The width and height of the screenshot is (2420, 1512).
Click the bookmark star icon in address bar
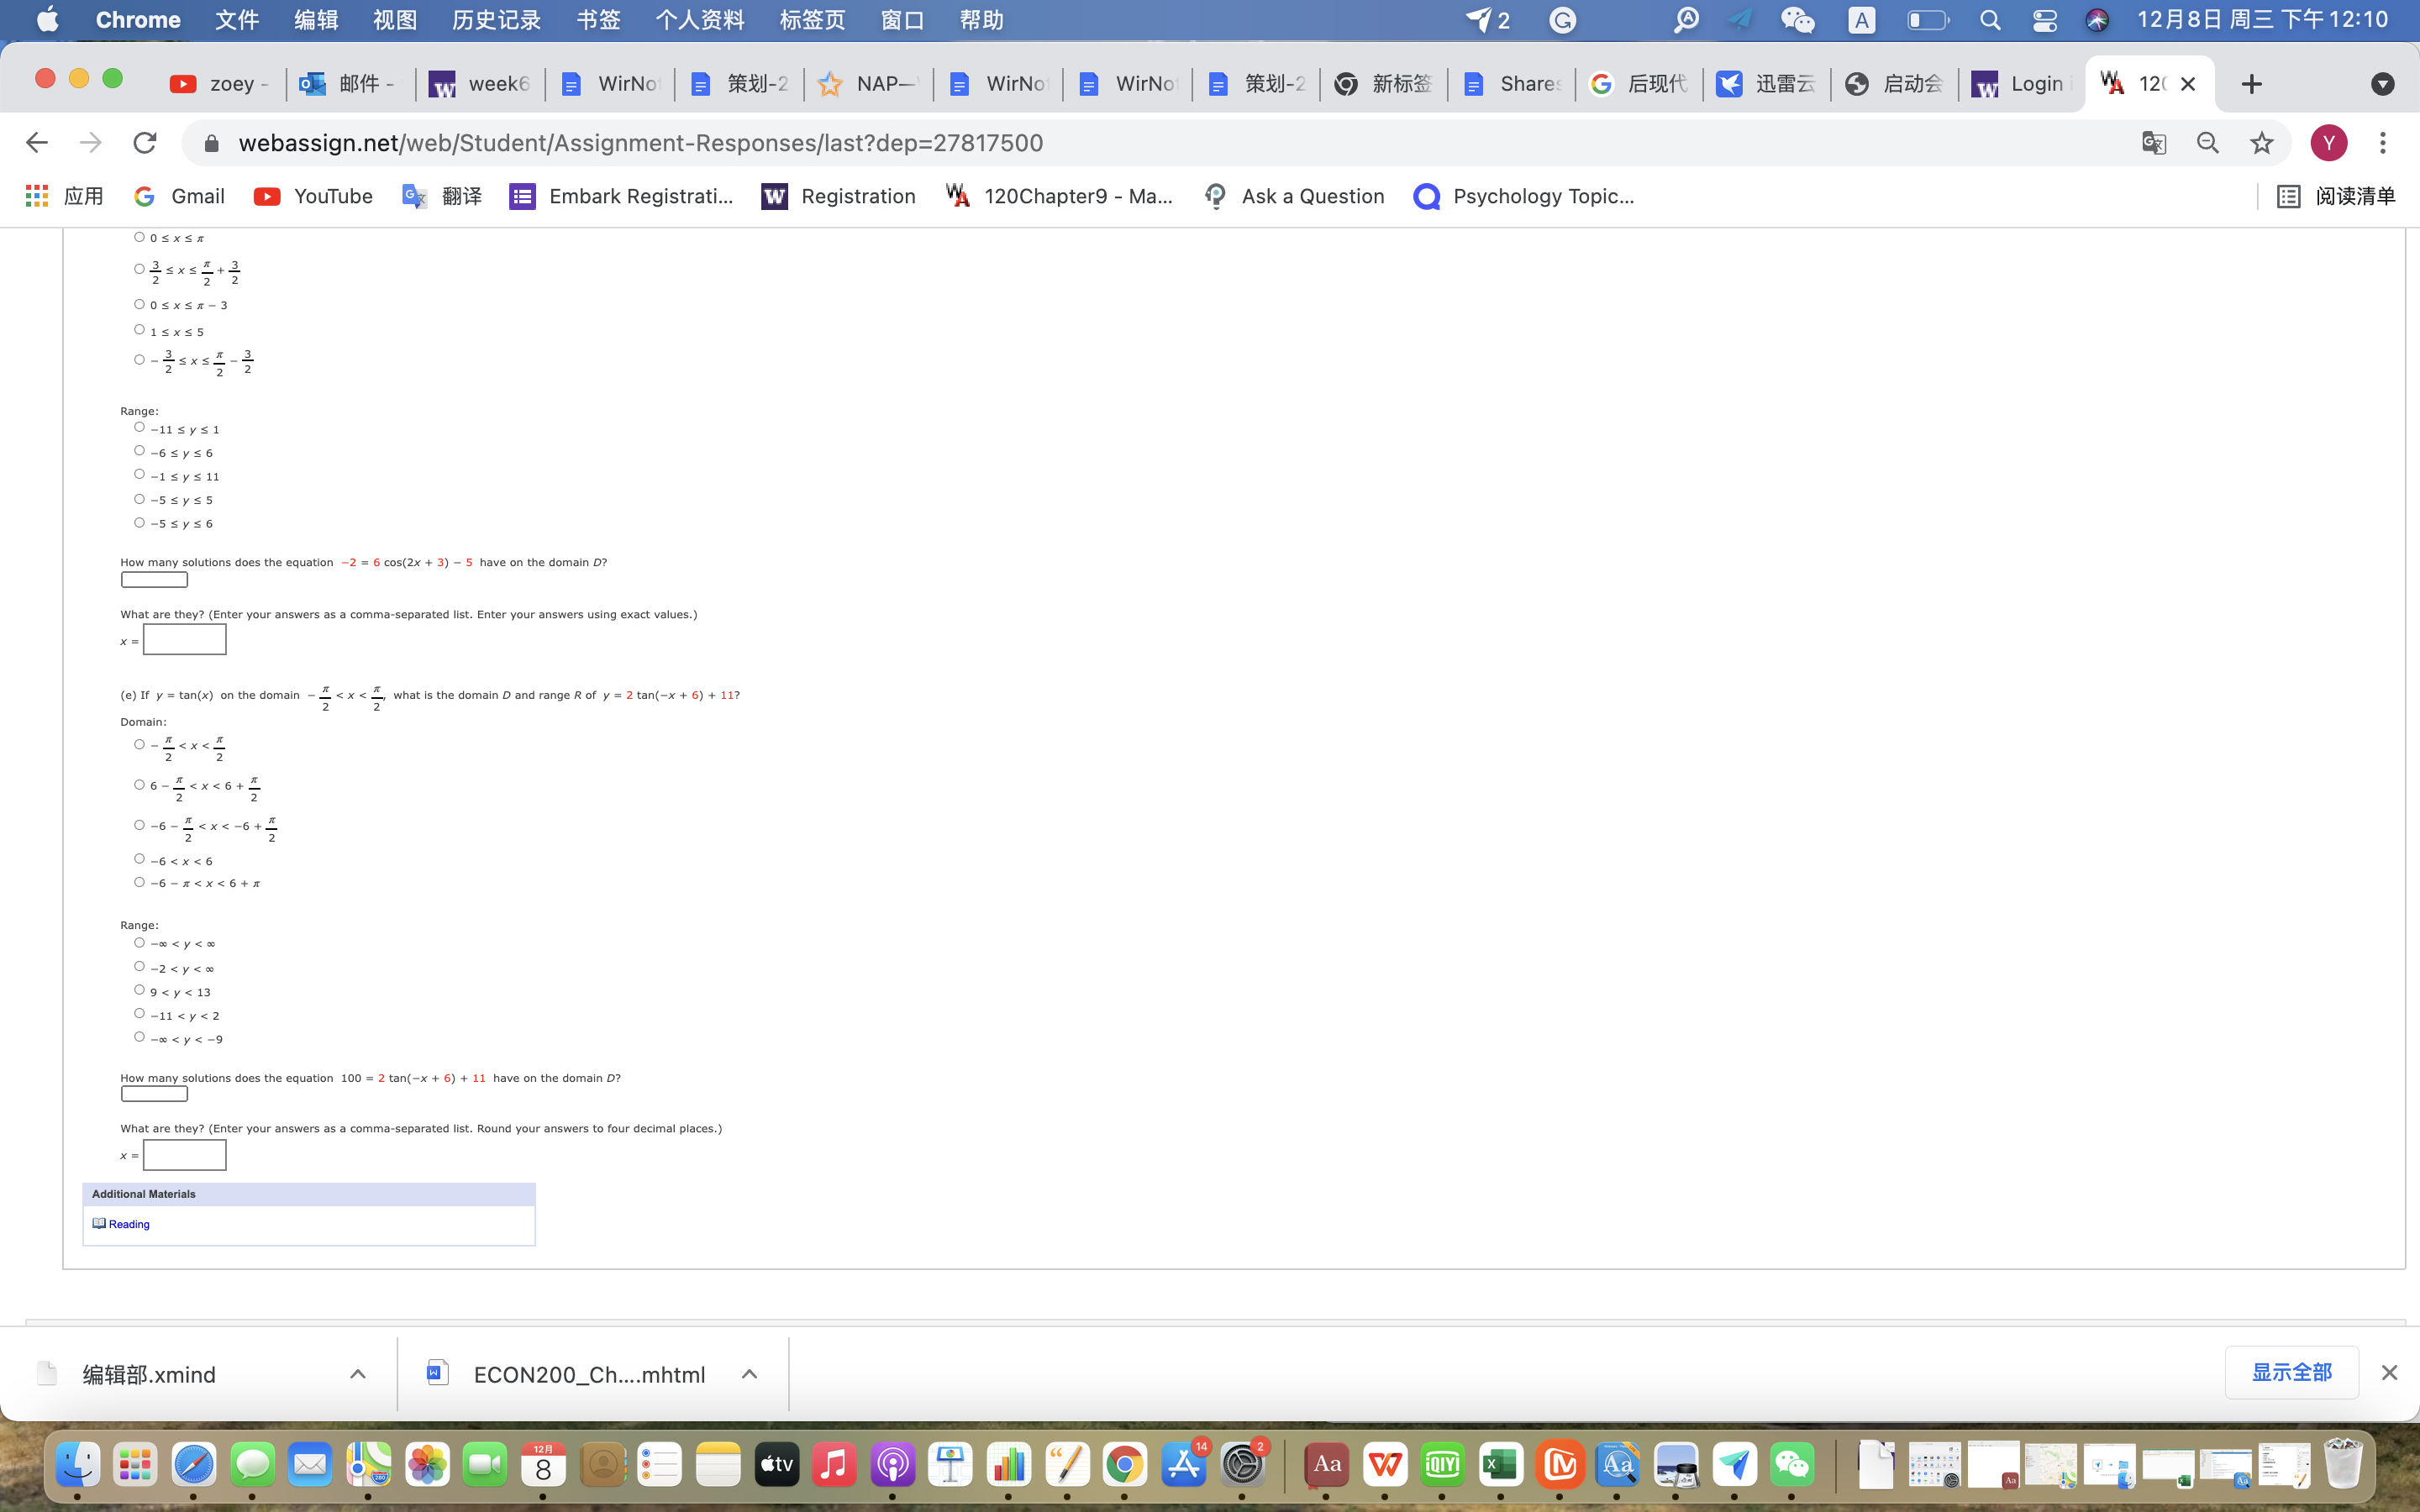pyautogui.click(x=2261, y=143)
